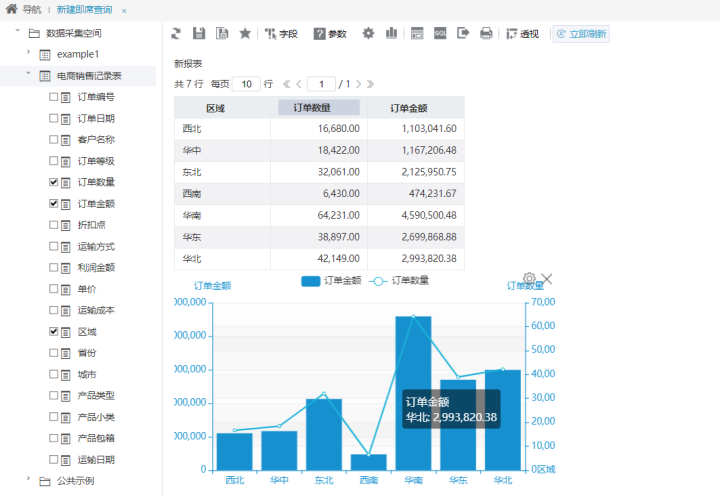Expand the 公共示例 folder
The width and height of the screenshot is (720, 497).
(28, 479)
